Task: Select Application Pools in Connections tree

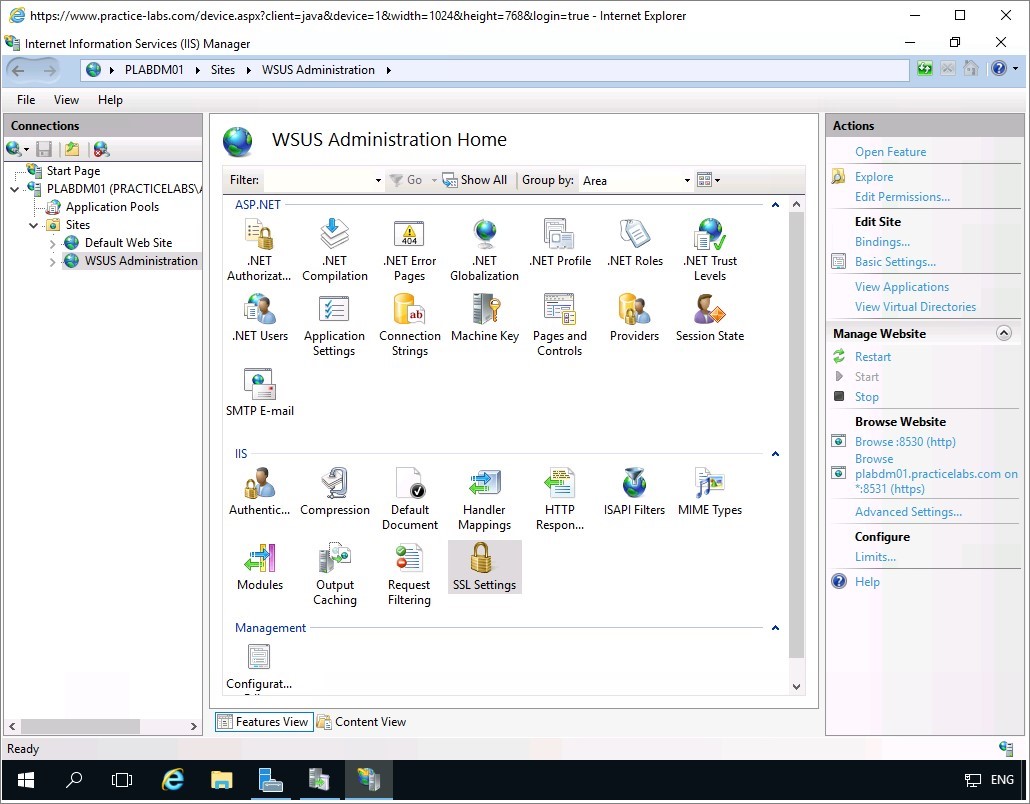Action: 111,207
